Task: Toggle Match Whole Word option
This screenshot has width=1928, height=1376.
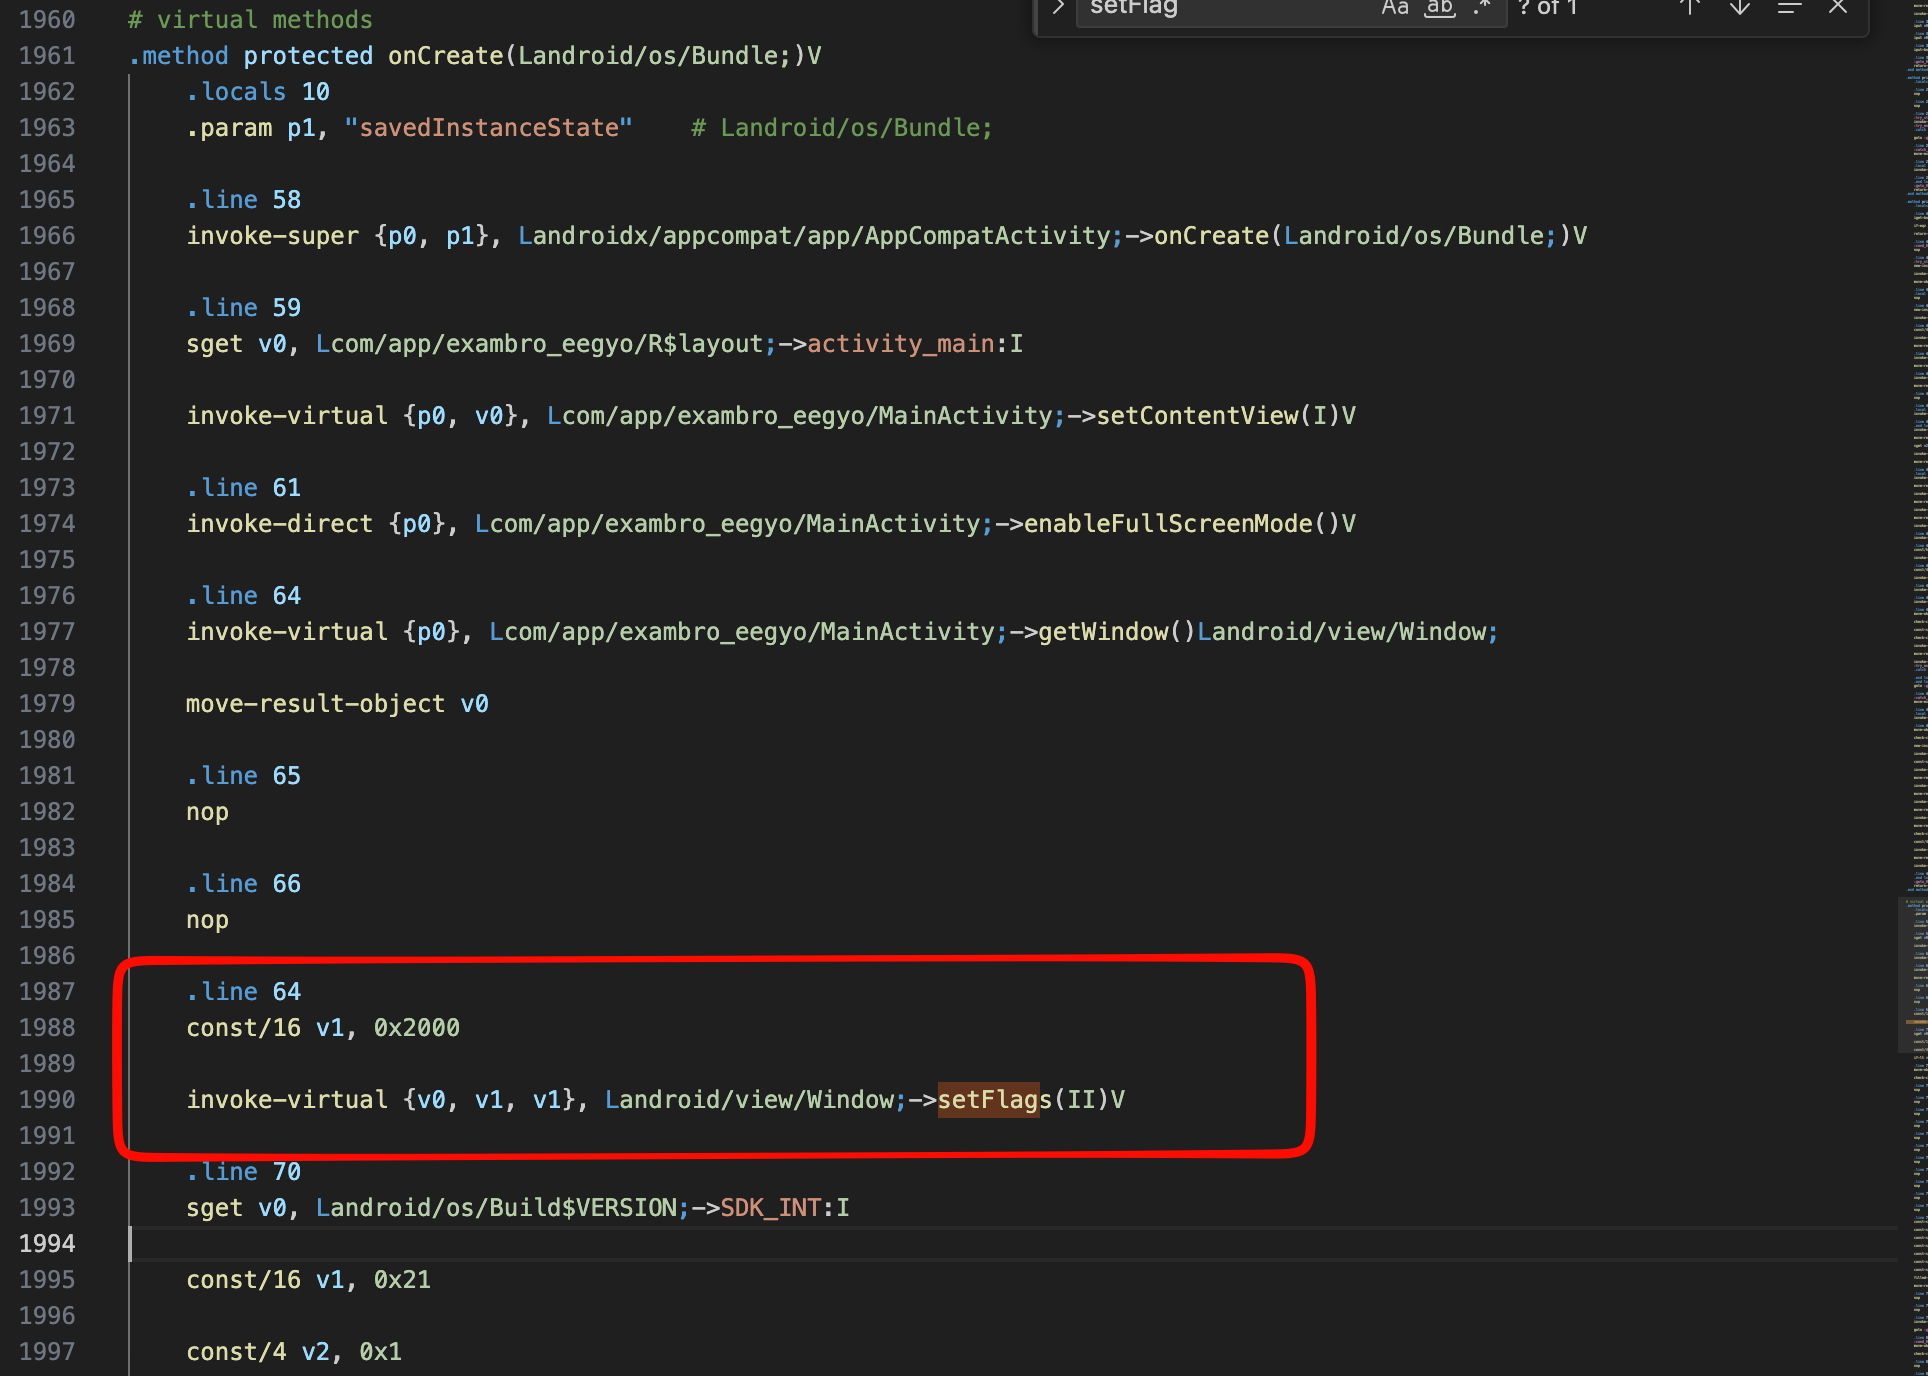Action: [x=1439, y=8]
